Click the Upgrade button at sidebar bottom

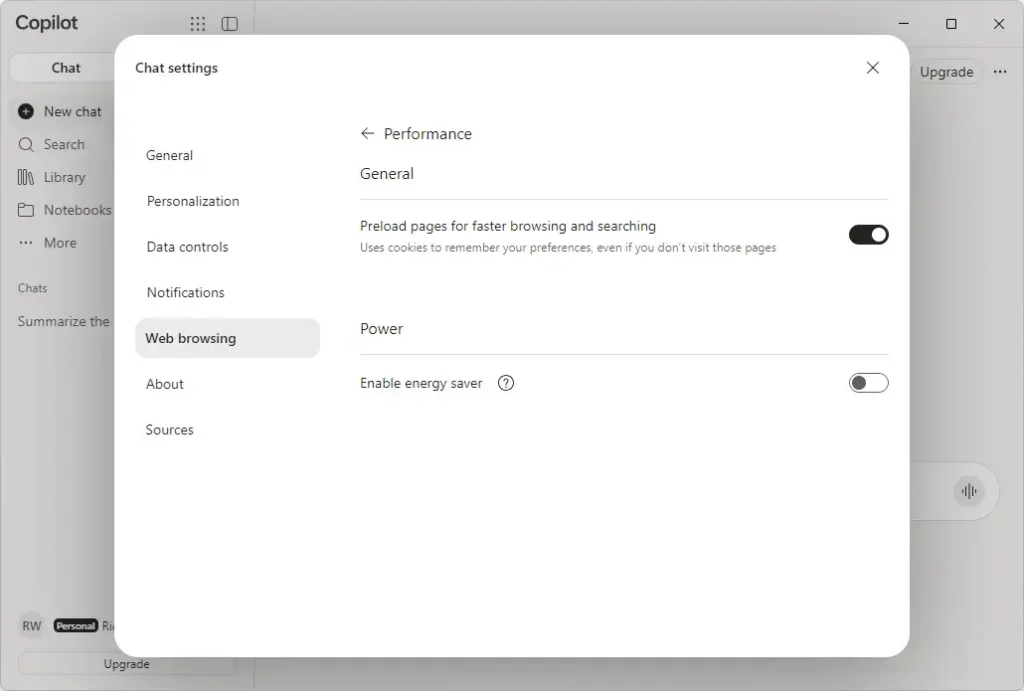pyautogui.click(x=126, y=664)
